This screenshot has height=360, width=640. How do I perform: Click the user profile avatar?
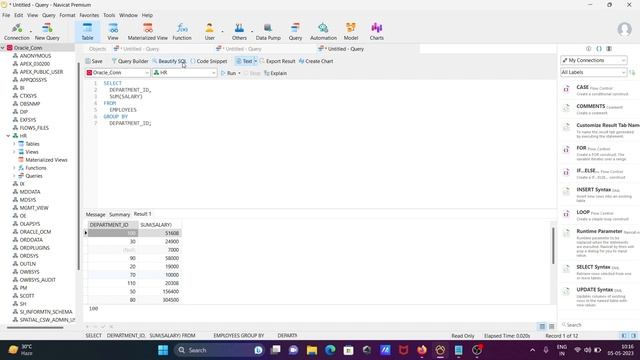[x=624, y=29]
